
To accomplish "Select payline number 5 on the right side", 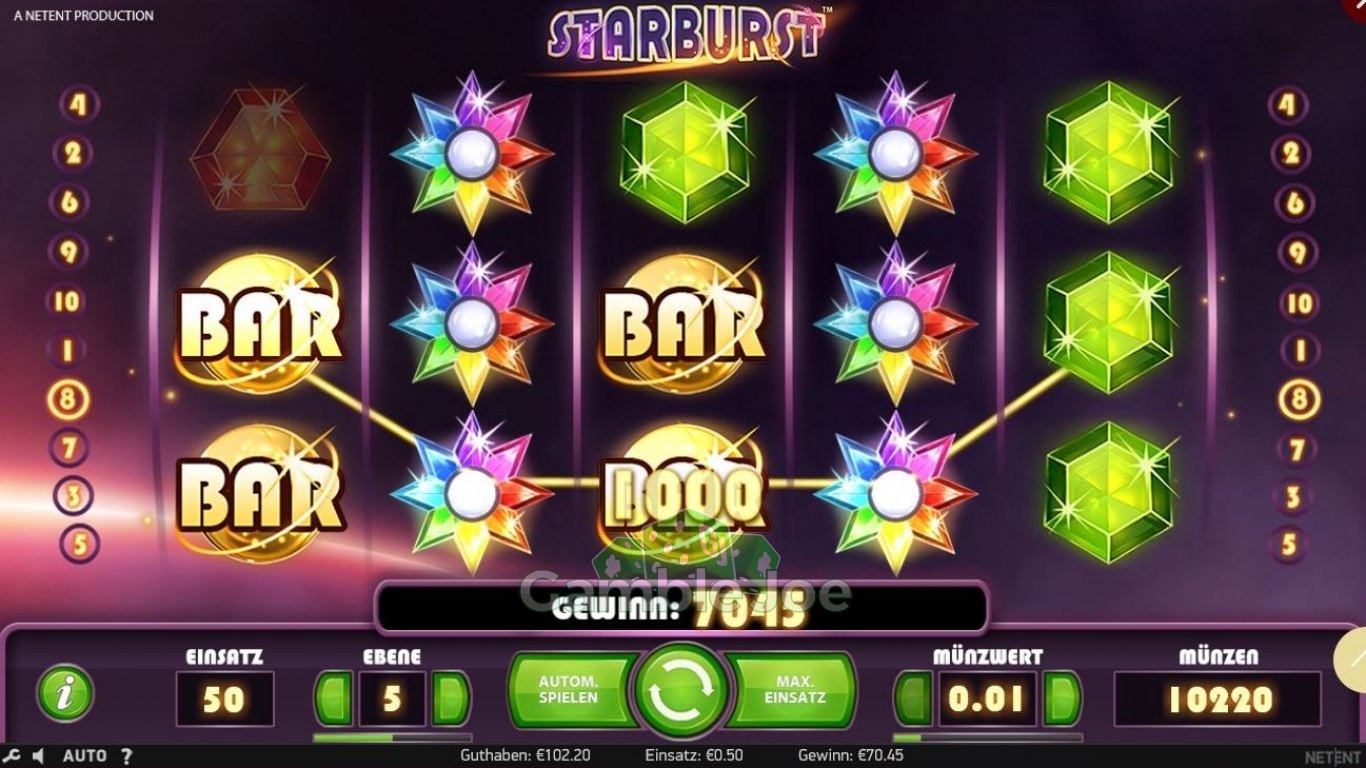I will click(1289, 544).
